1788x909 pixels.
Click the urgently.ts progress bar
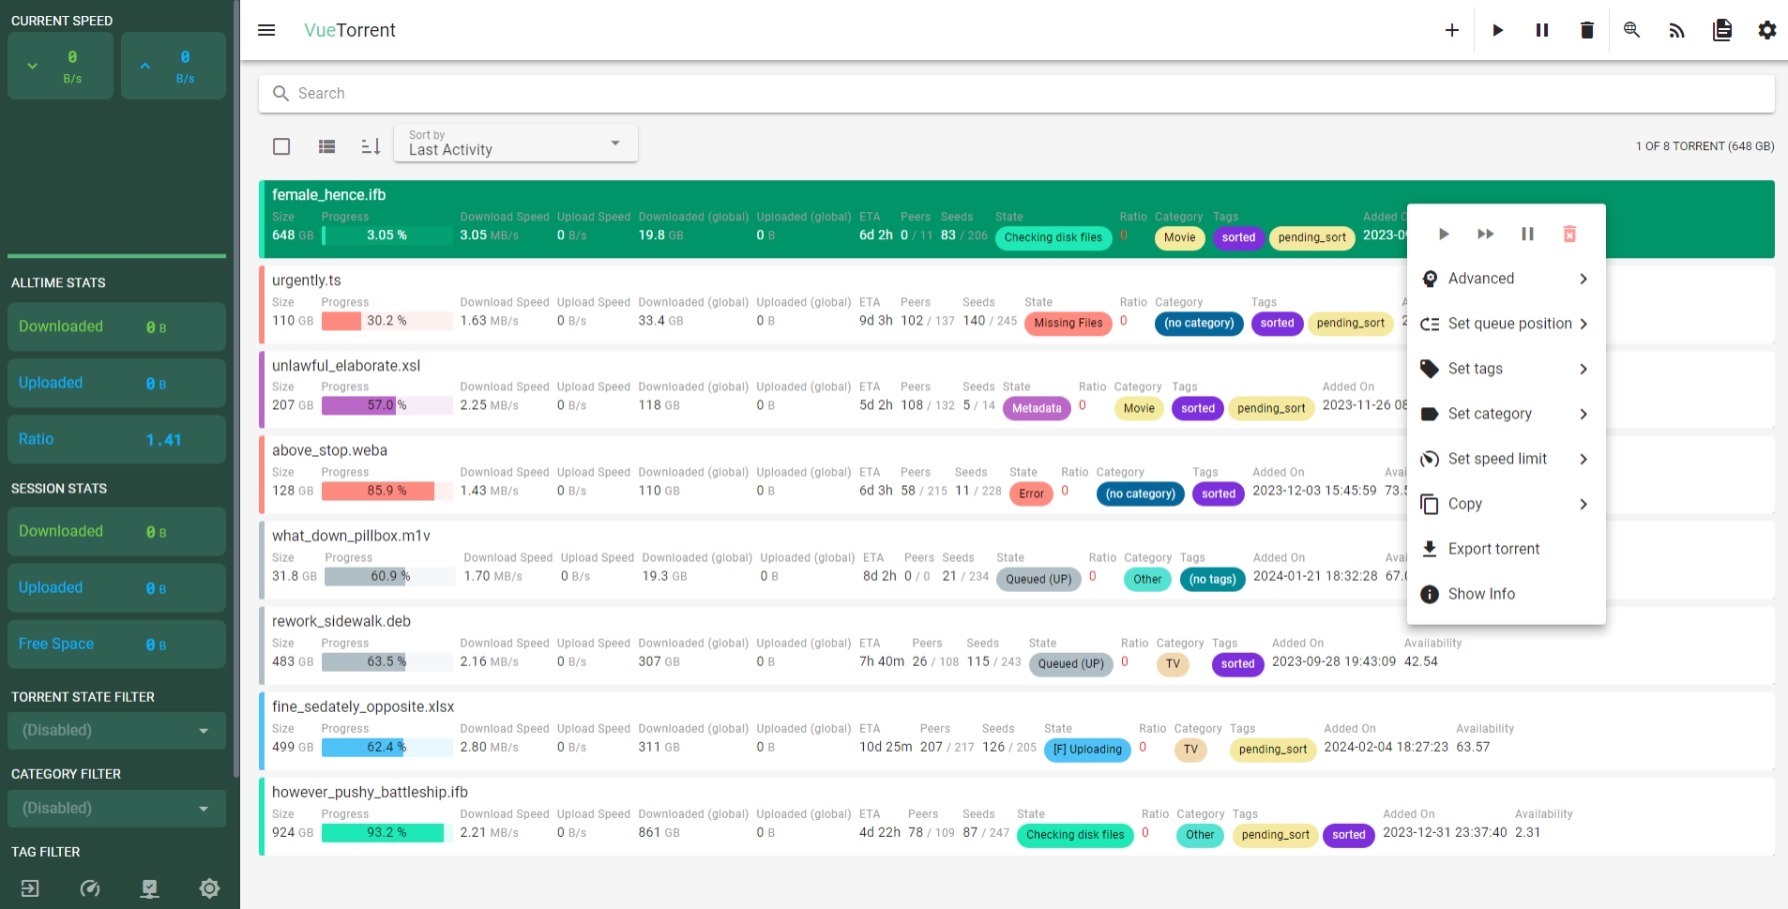point(386,321)
